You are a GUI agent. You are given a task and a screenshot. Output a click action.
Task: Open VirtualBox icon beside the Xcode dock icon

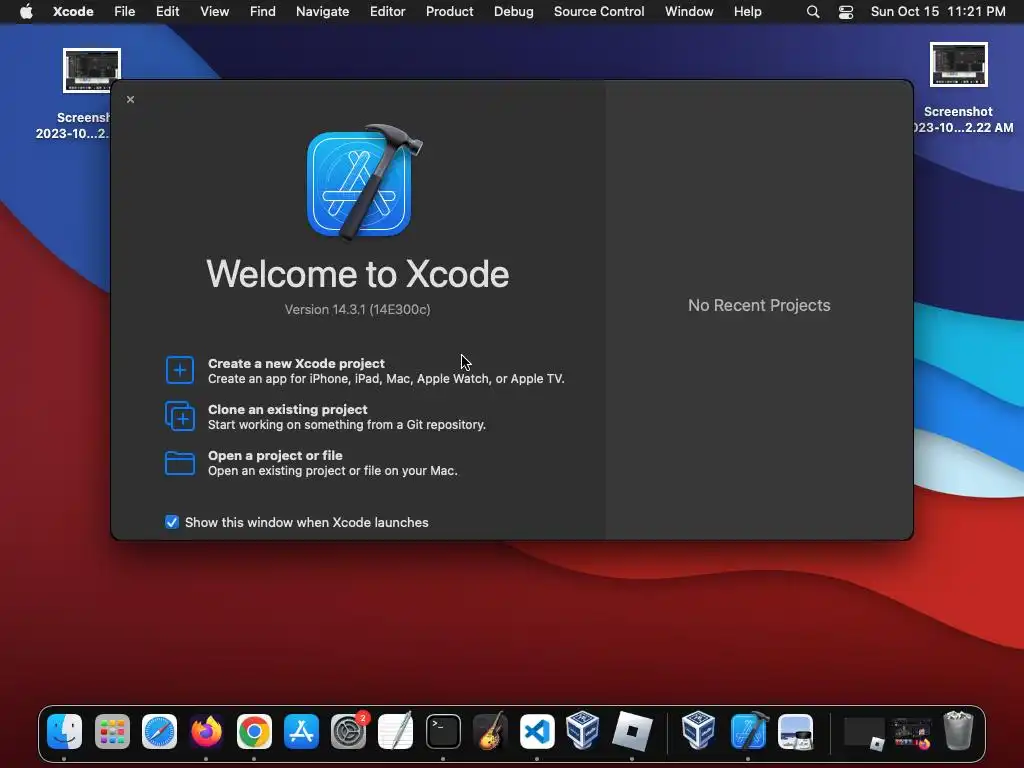coord(698,730)
